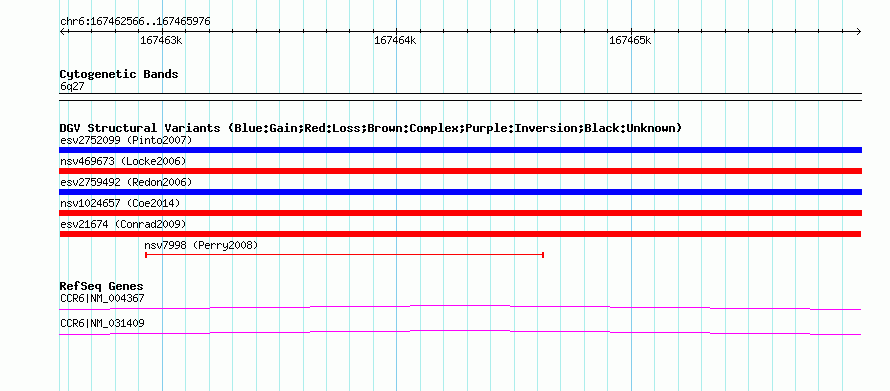The width and height of the screenshot is (890, 391).
Task: Click the nsv7998 (Perry2008) label
Action: (x=201, y=245)
